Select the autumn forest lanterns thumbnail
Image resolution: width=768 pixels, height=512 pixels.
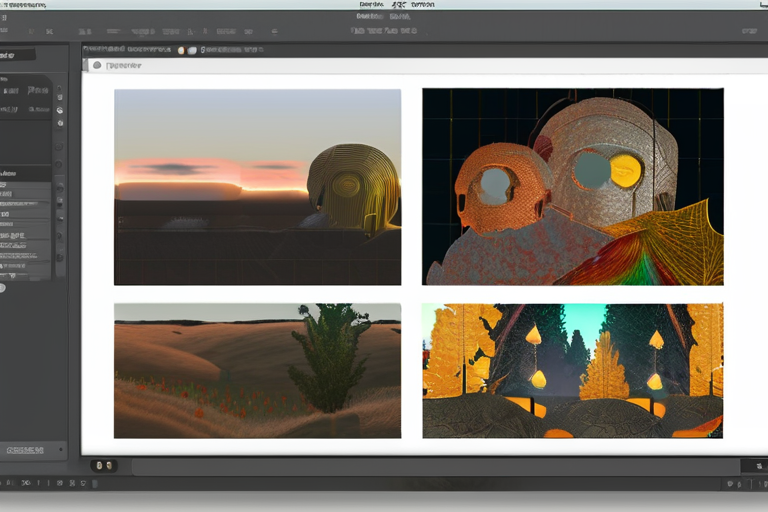tap(573, 371)
